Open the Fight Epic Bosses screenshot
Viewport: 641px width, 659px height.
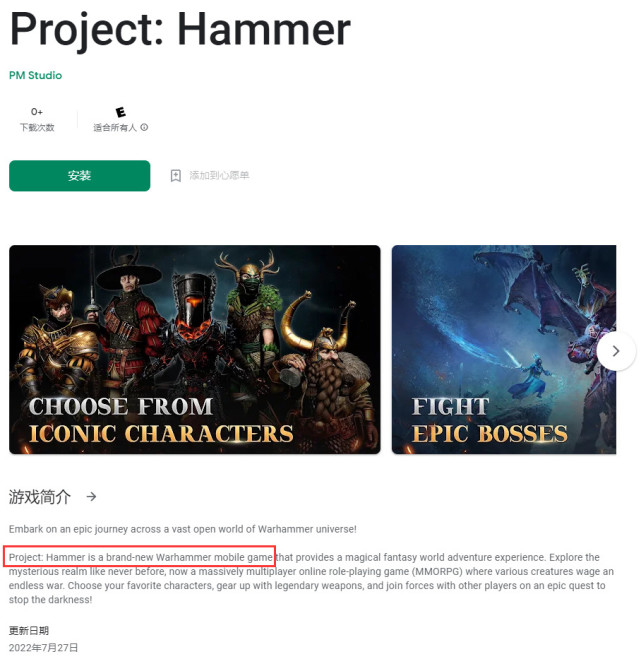(504, 349)
